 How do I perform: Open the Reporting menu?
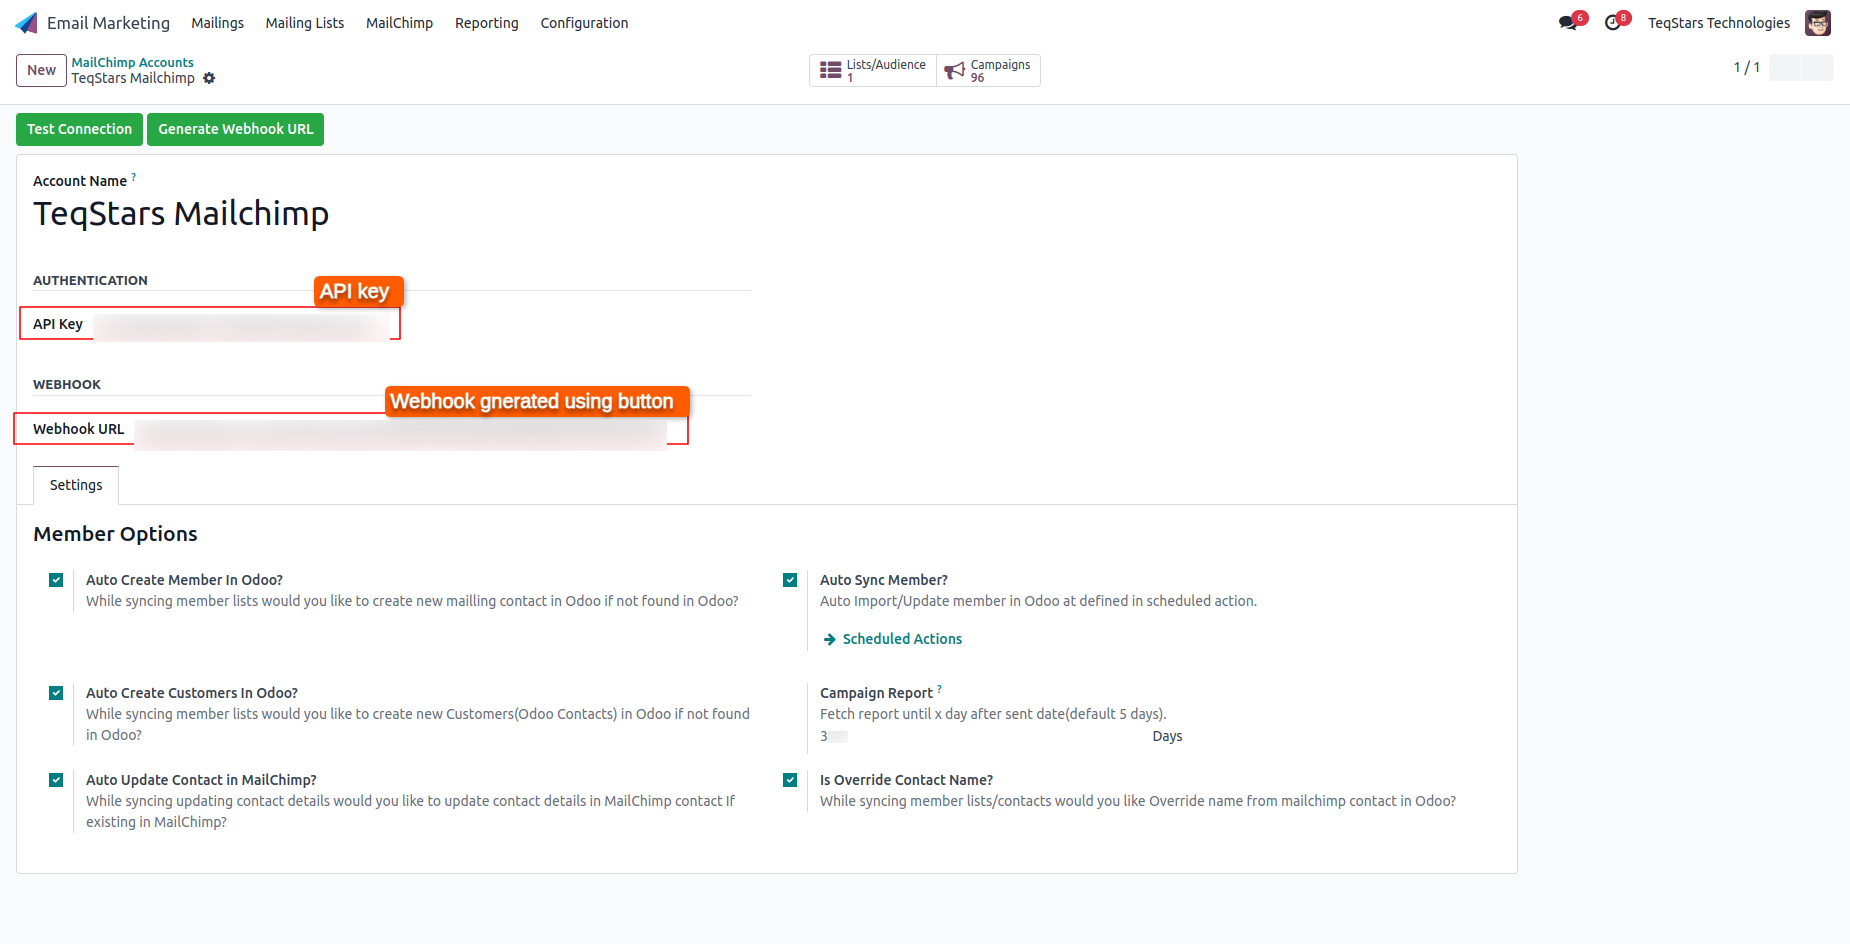click(x=487, y=23)
